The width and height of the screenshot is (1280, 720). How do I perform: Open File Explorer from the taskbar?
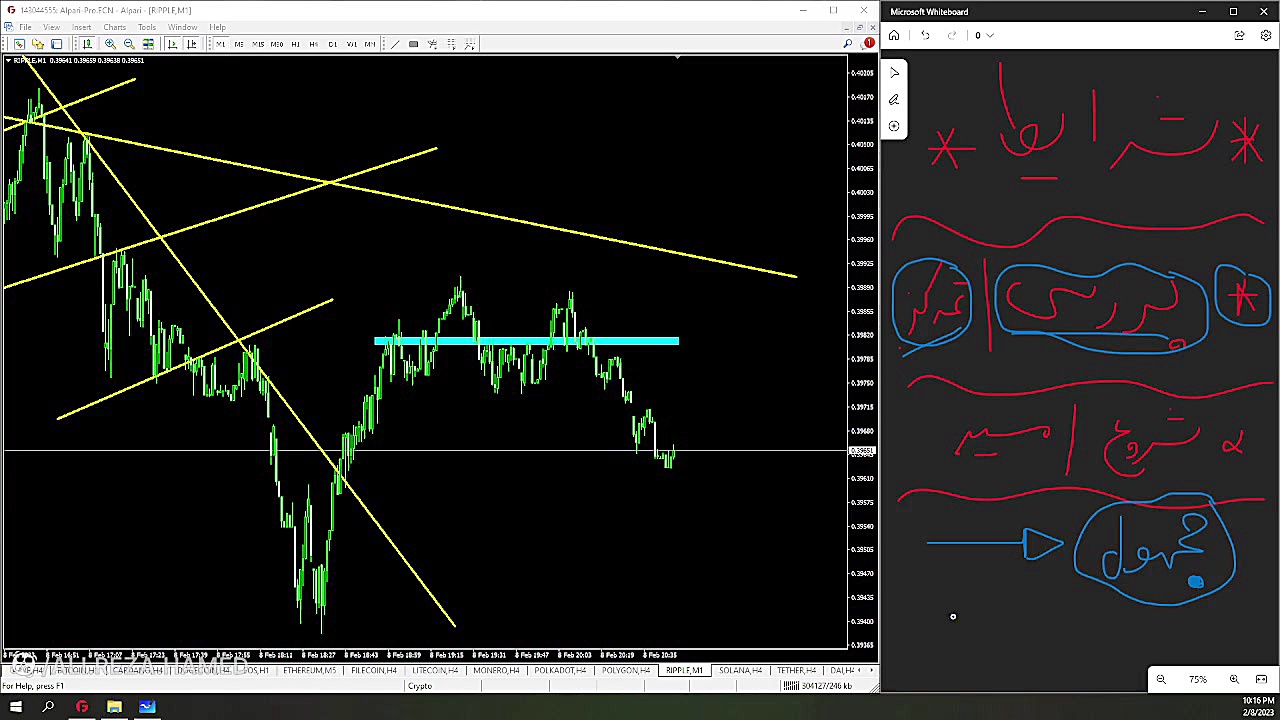[x=114, y=708]
